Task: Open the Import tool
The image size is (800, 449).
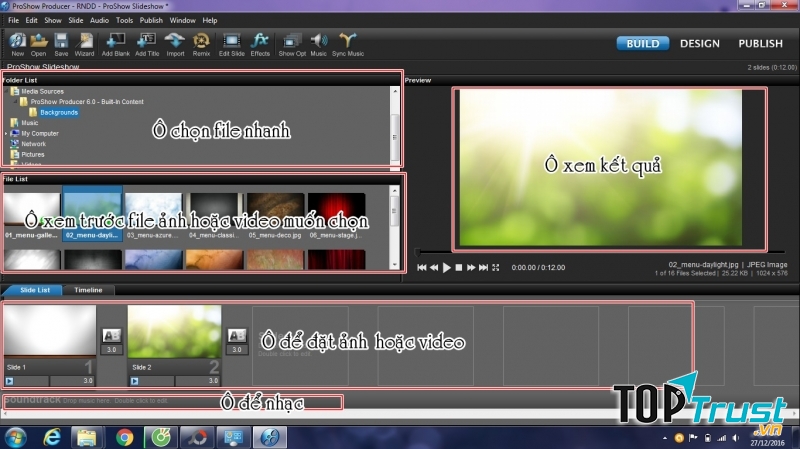Action: tap(175, 41)
